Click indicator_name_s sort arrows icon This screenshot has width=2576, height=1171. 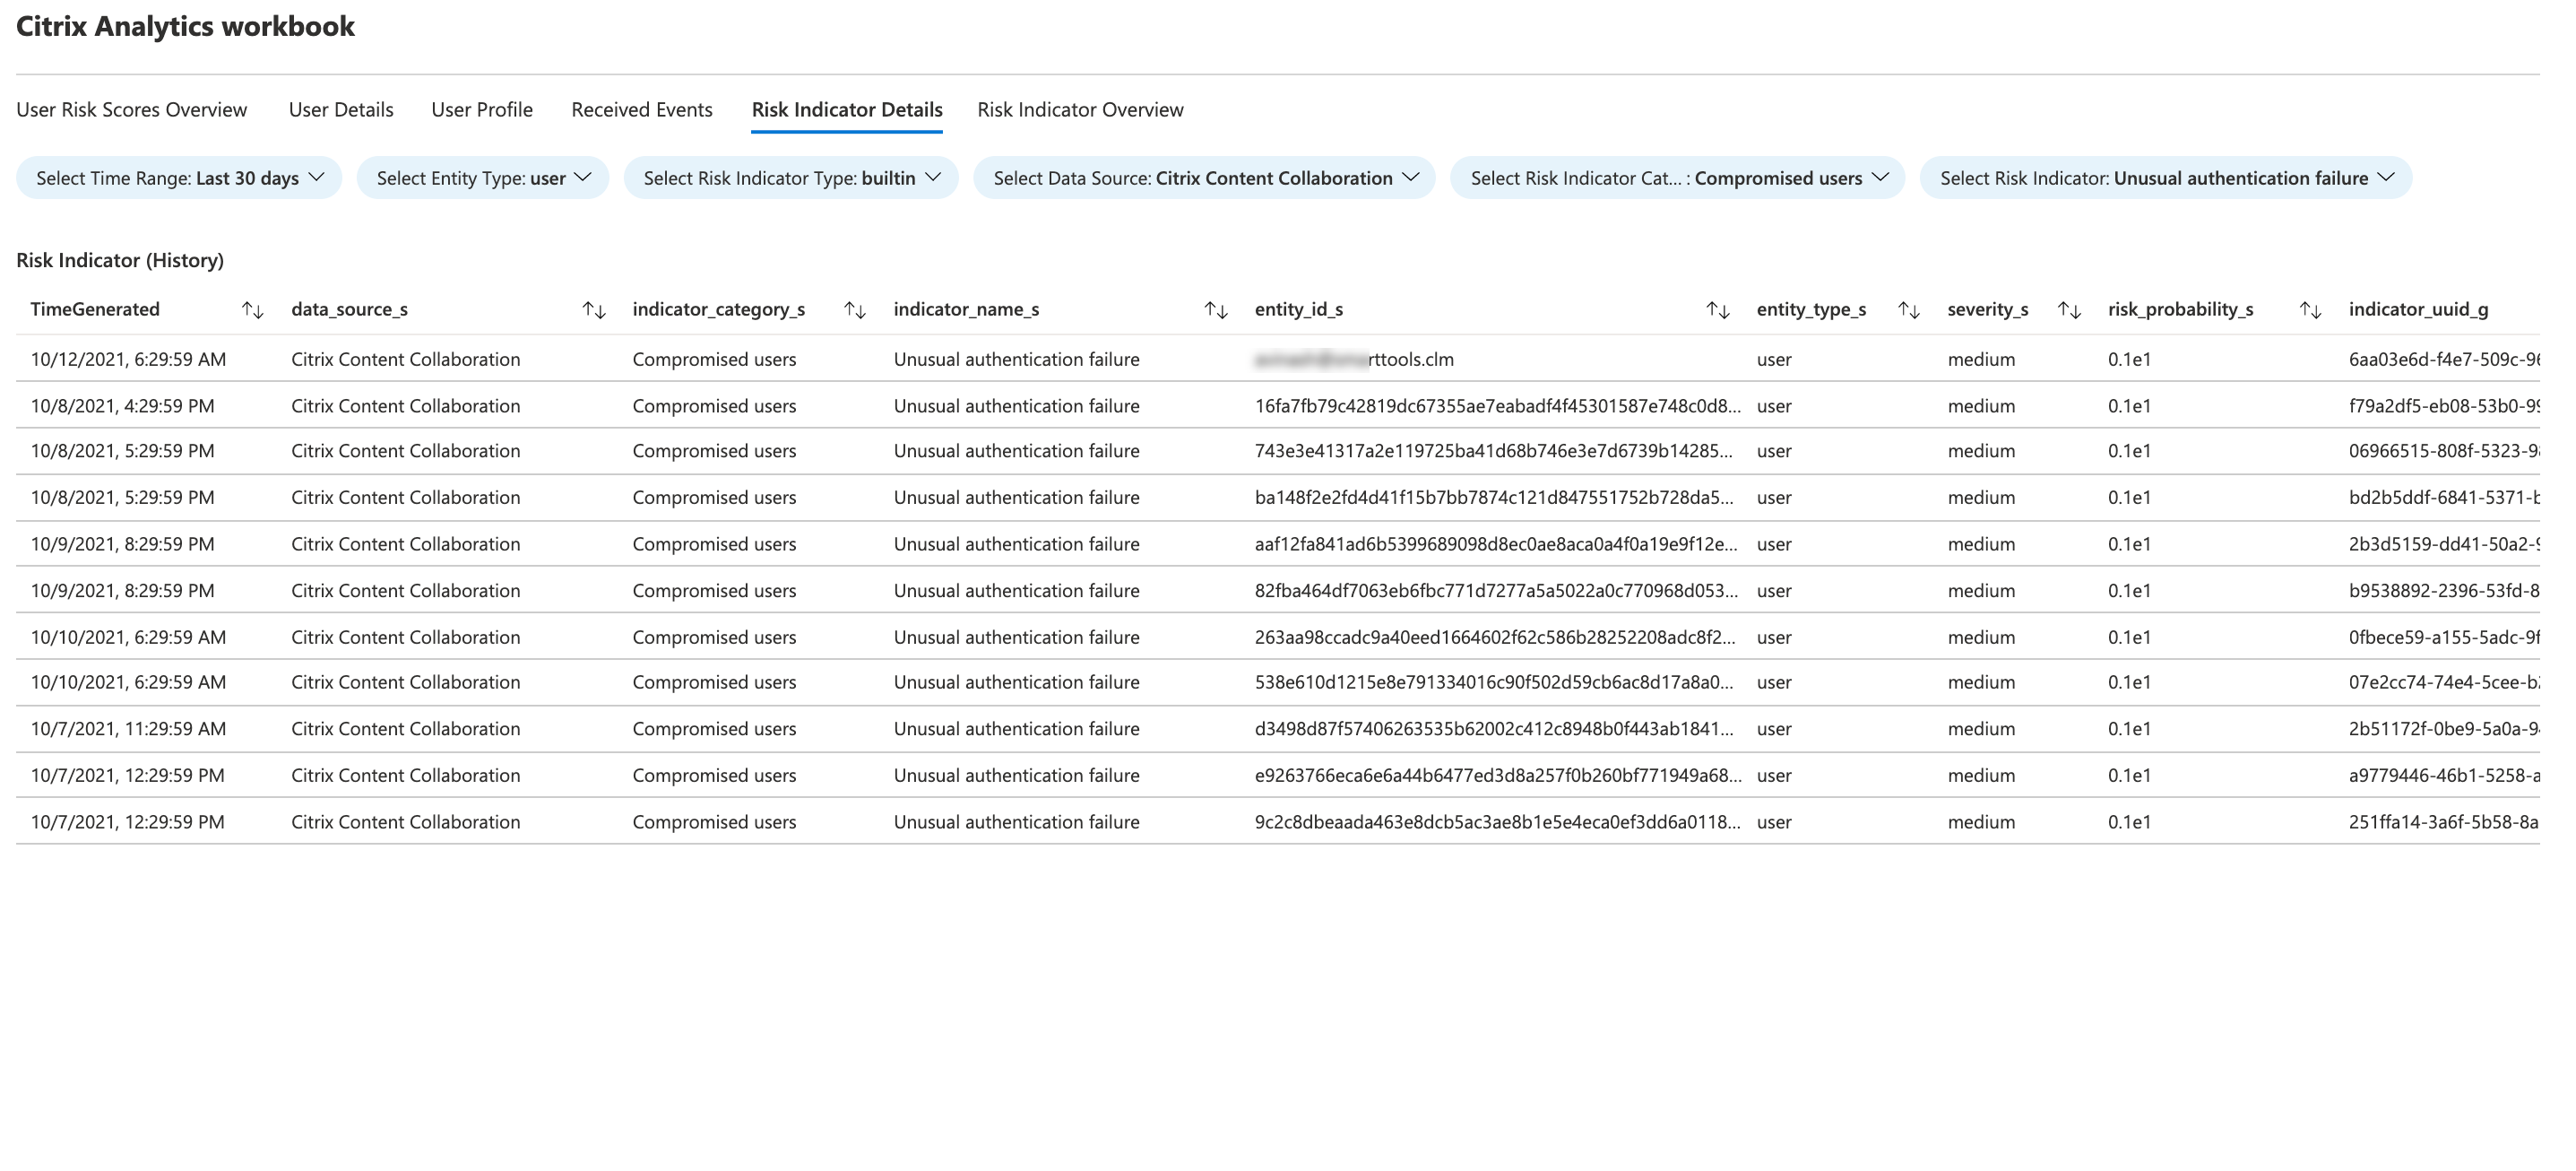(1216, 310)
